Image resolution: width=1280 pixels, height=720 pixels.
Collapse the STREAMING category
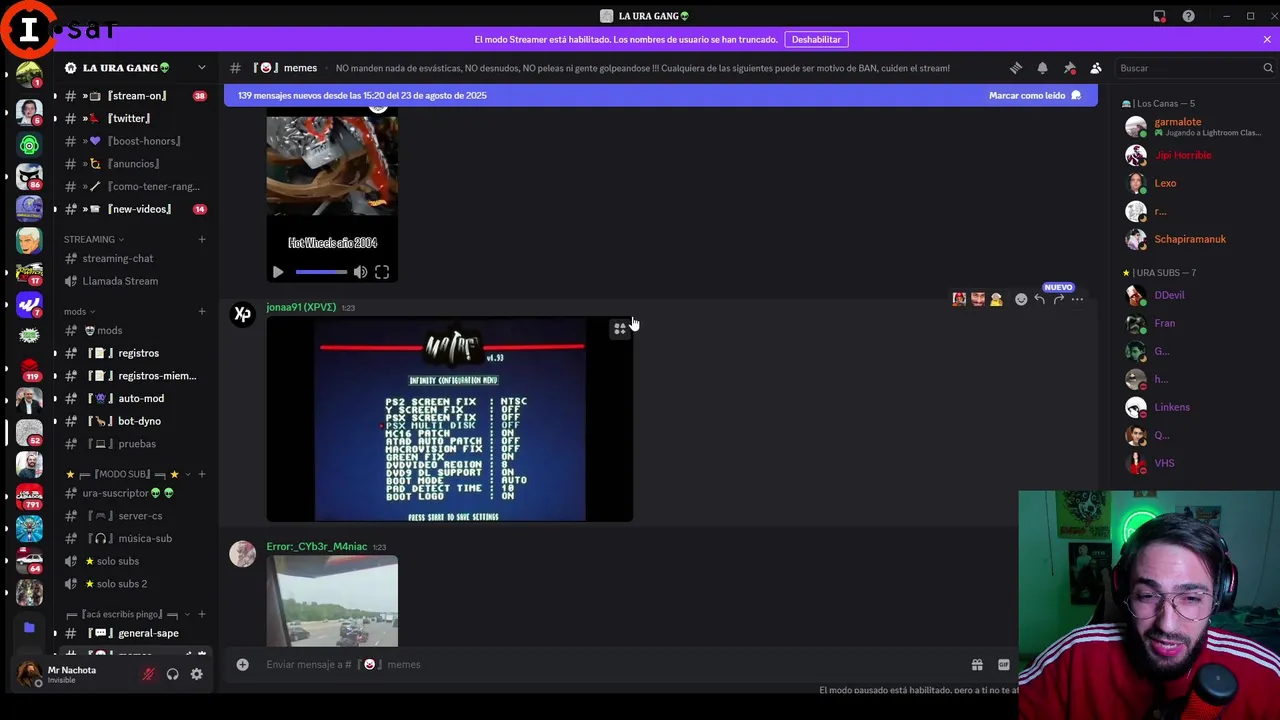click(x=94, y=239)
